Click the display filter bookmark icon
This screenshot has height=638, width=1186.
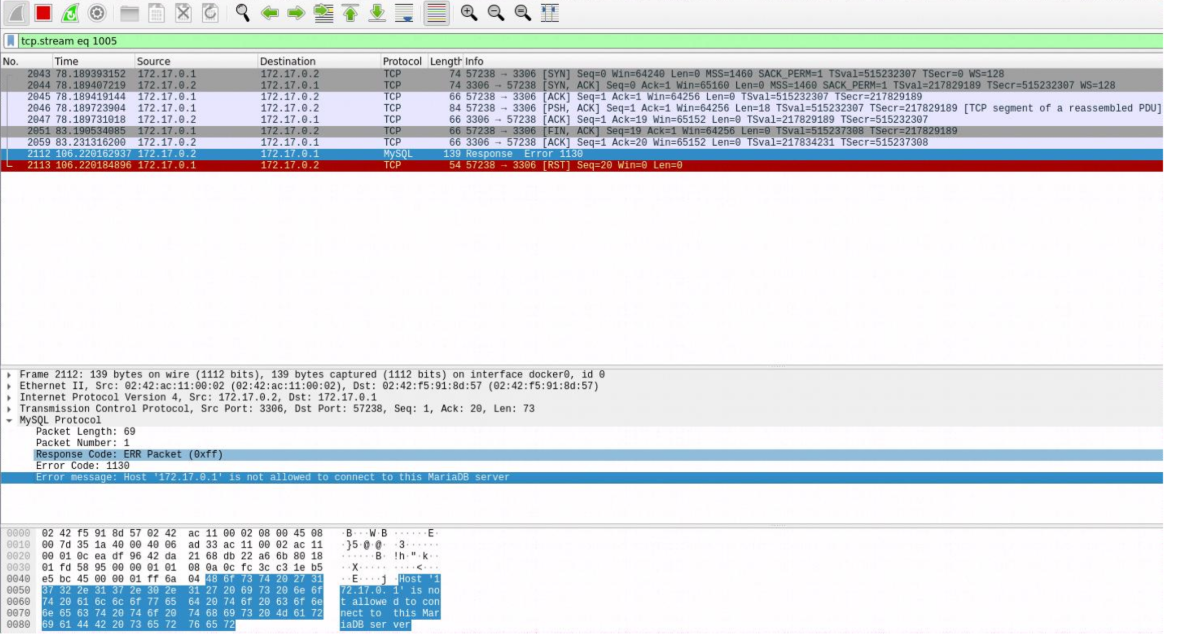point(11,41)
